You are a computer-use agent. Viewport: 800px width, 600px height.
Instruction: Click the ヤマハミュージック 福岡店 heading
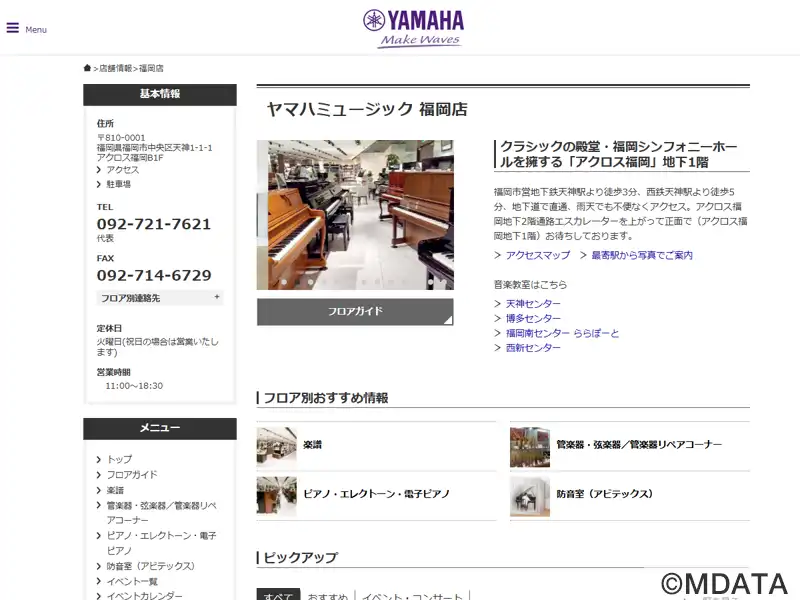(367, 109)
